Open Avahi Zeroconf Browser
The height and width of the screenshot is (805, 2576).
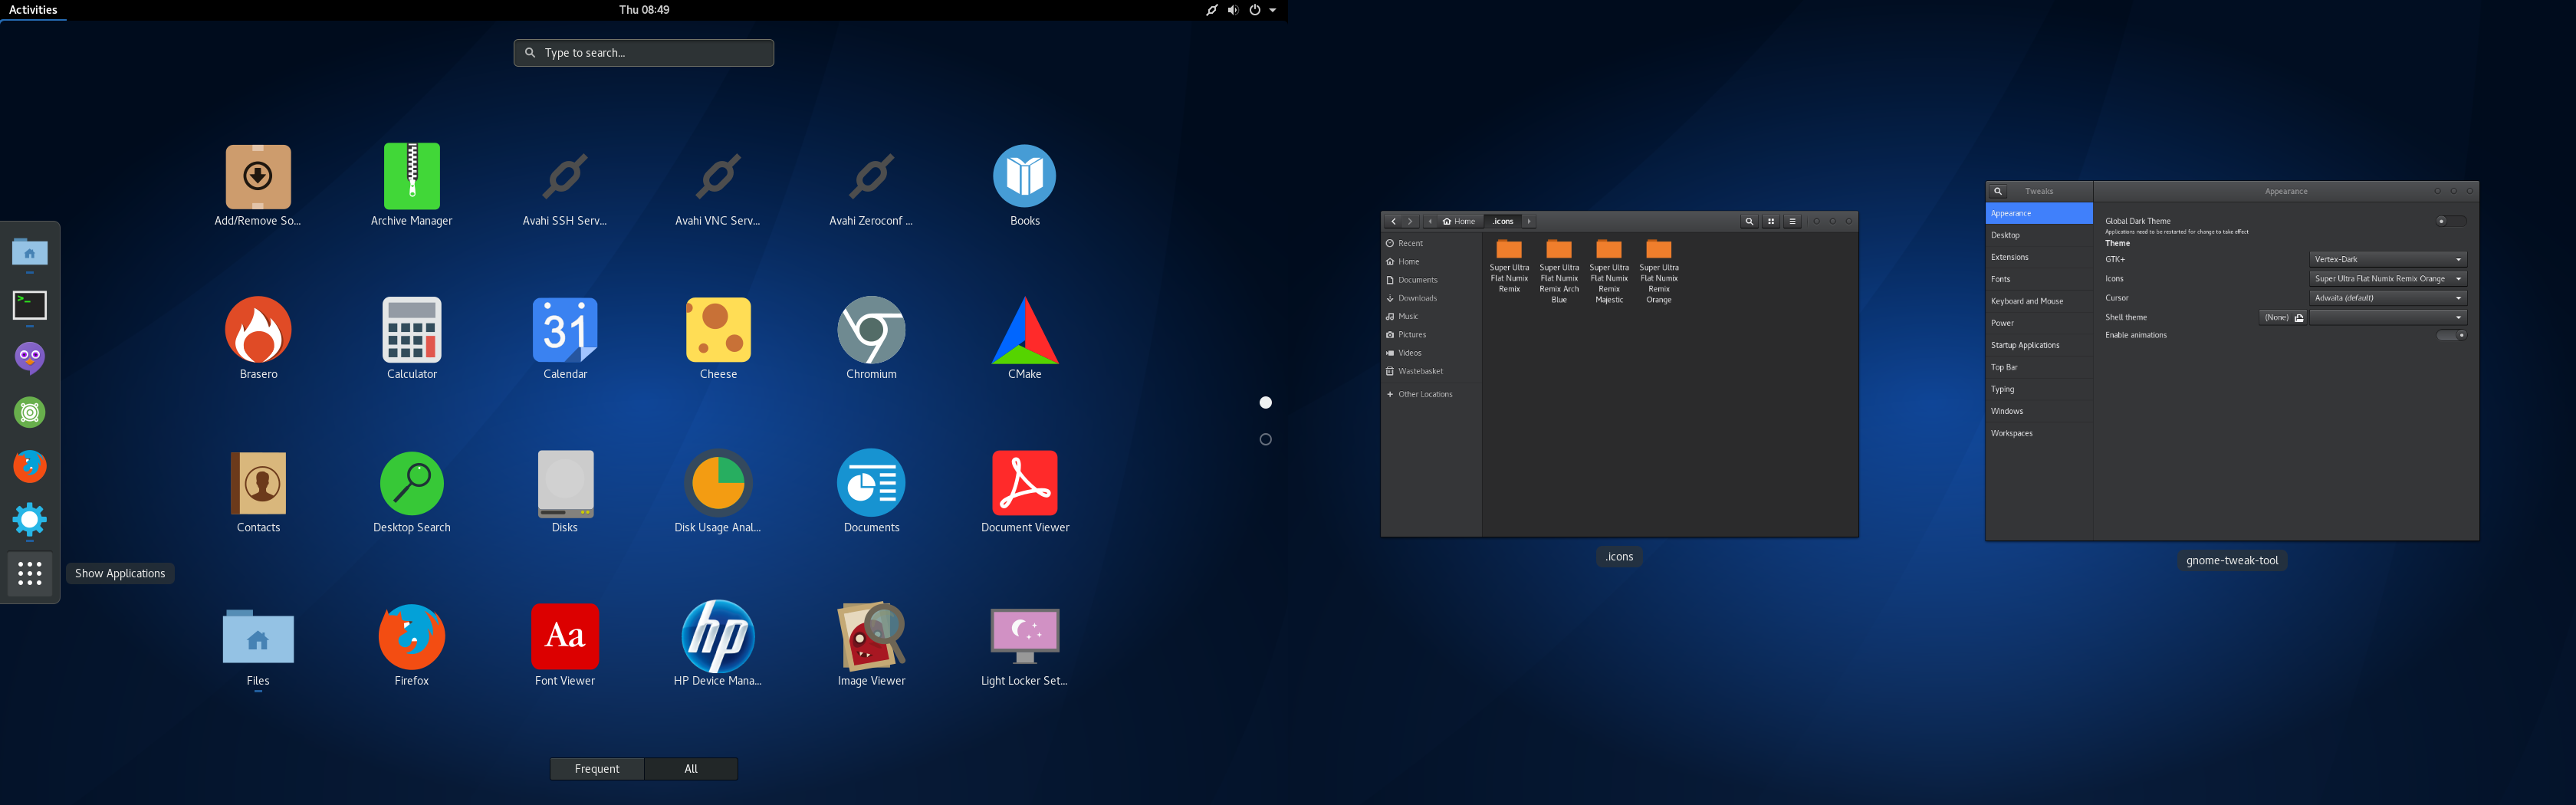pyautogui.click(x=871, y=186)
